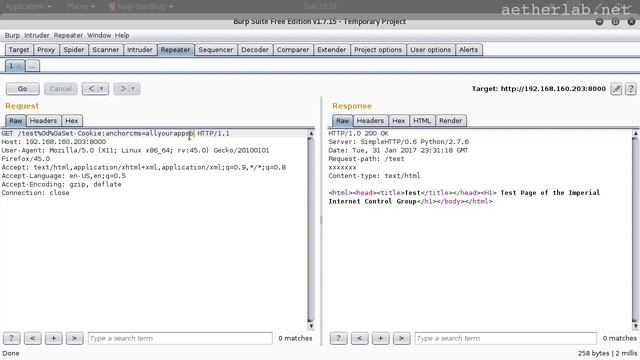640x360 pixels.
Task: Switch to the Proxy tab
Action: click(x=46, y=50)
